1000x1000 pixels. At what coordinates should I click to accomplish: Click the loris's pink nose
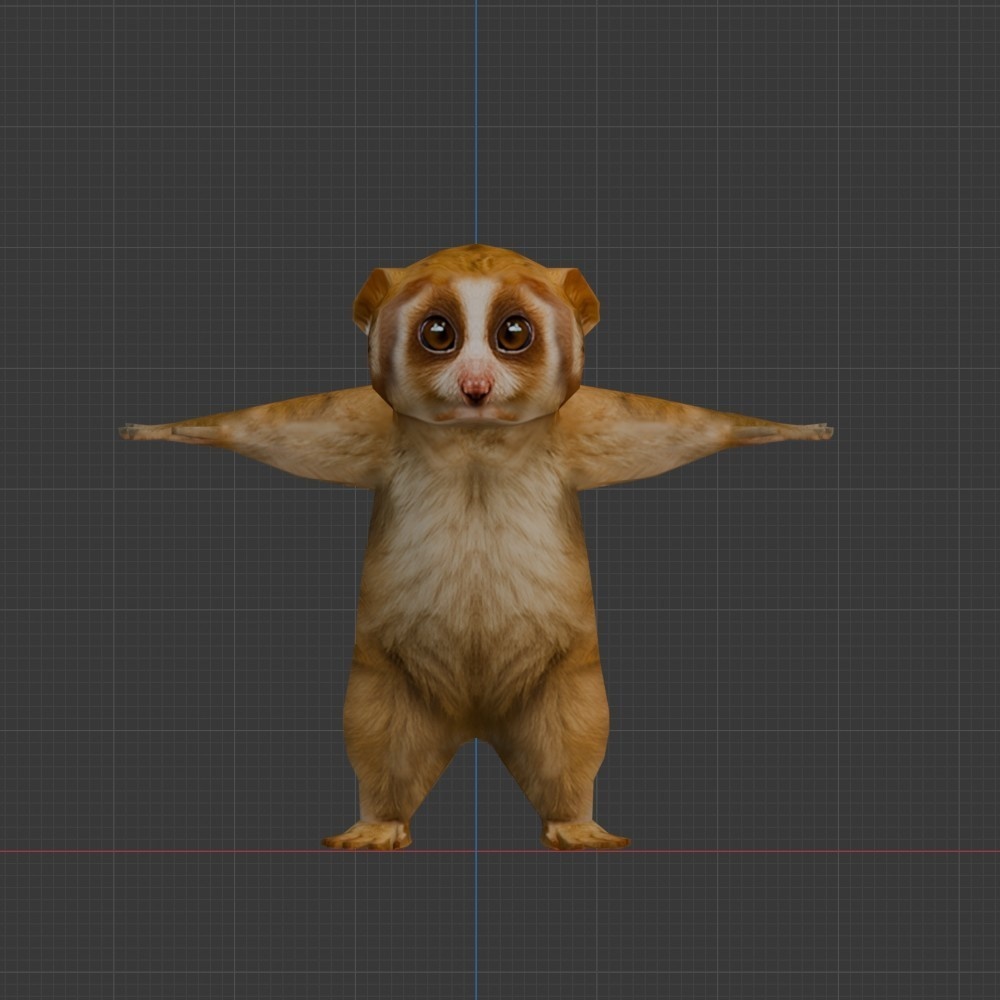pos(476,387)
